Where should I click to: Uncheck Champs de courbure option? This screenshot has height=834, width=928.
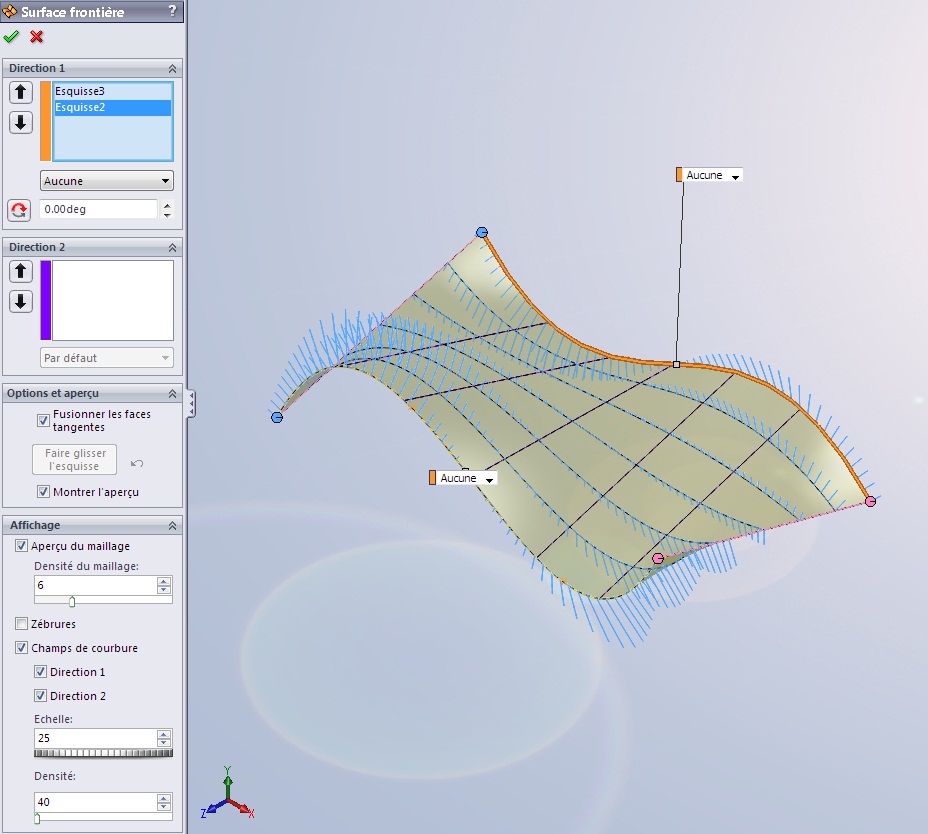tap(21, 648)
